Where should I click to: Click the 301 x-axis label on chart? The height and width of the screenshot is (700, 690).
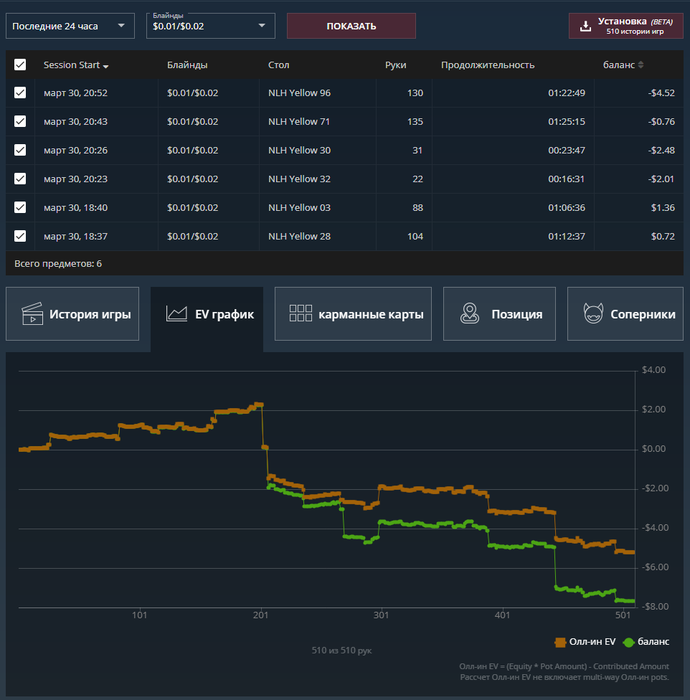pos(381,615)
